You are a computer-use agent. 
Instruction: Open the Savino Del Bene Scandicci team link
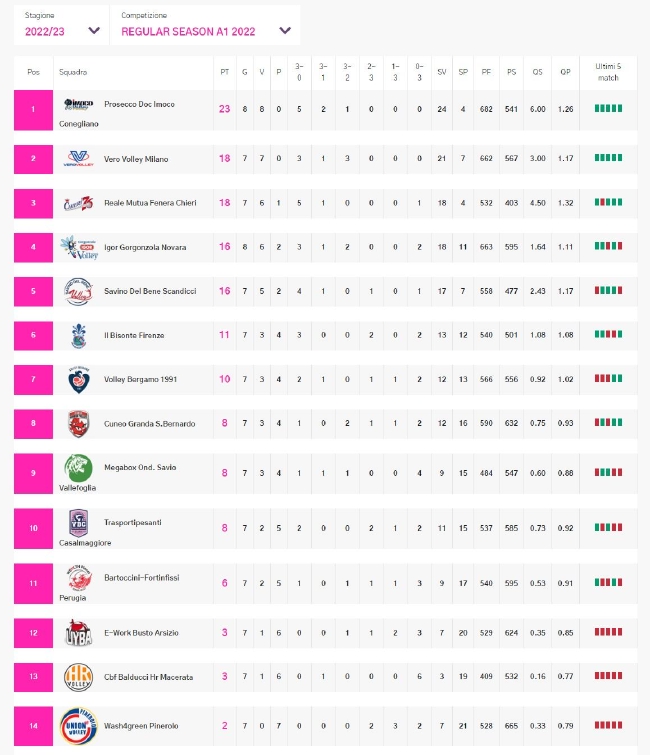(x=150, y=291)
